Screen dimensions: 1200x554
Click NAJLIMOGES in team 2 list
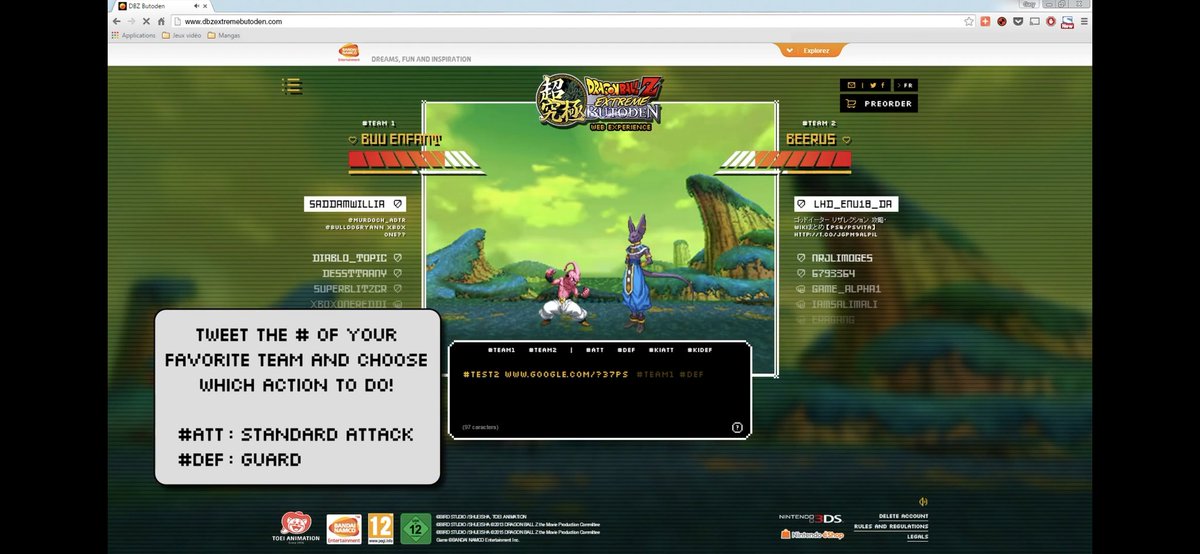coord(842,258)
